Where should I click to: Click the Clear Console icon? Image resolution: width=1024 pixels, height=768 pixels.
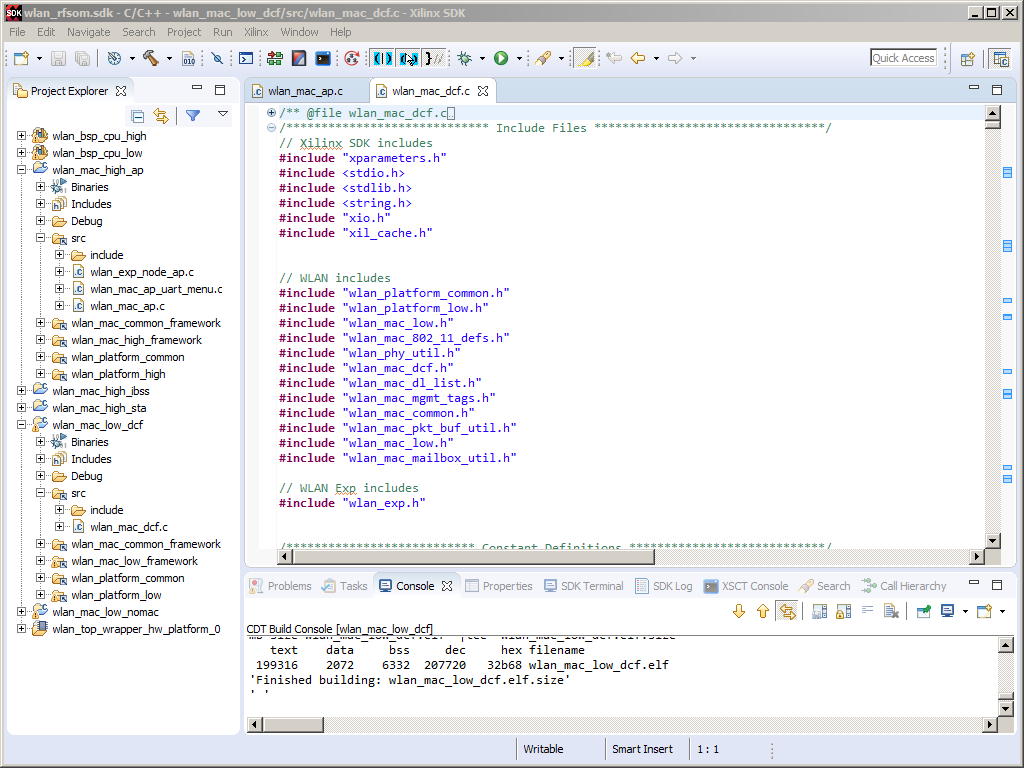click(891, 611)
